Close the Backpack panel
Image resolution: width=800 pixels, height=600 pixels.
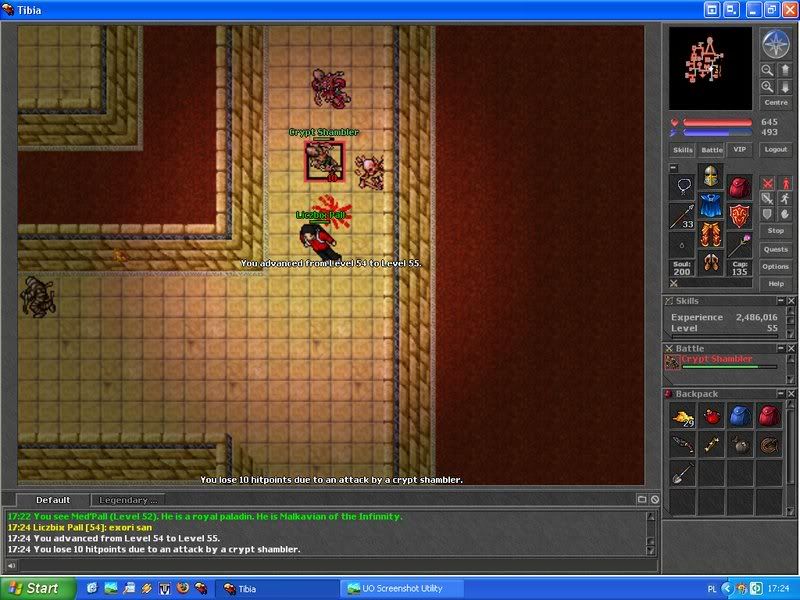pyautogui.click(x=791, y=394)
